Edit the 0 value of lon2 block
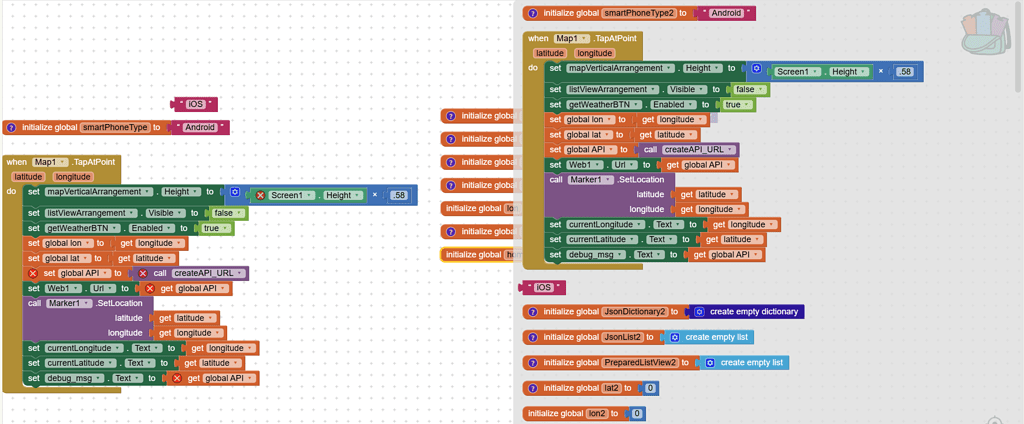 [637, 414]
